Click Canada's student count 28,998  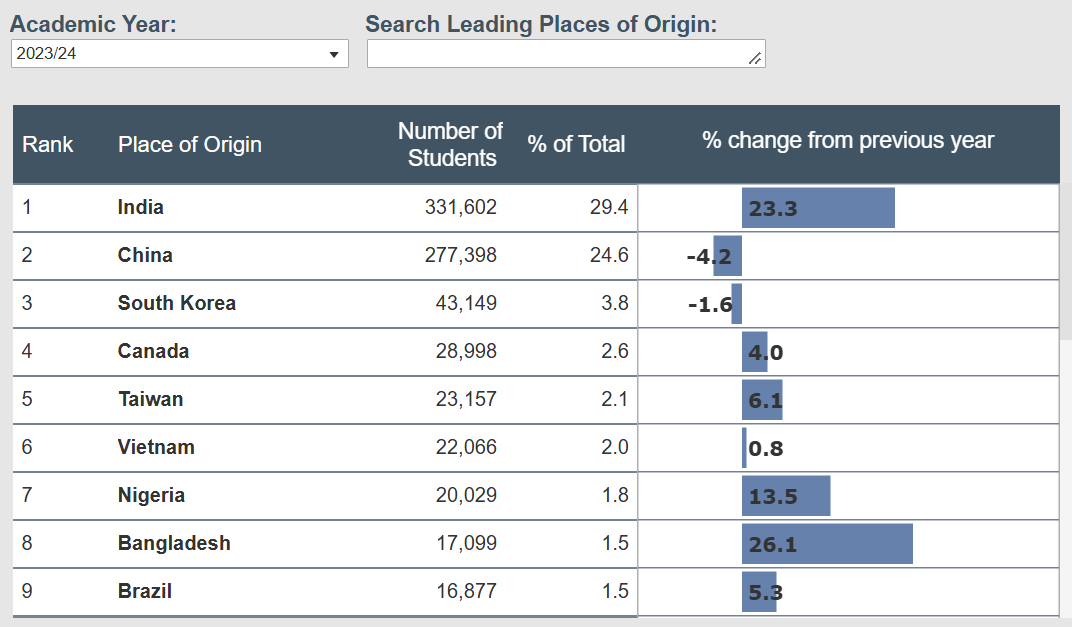466,351
